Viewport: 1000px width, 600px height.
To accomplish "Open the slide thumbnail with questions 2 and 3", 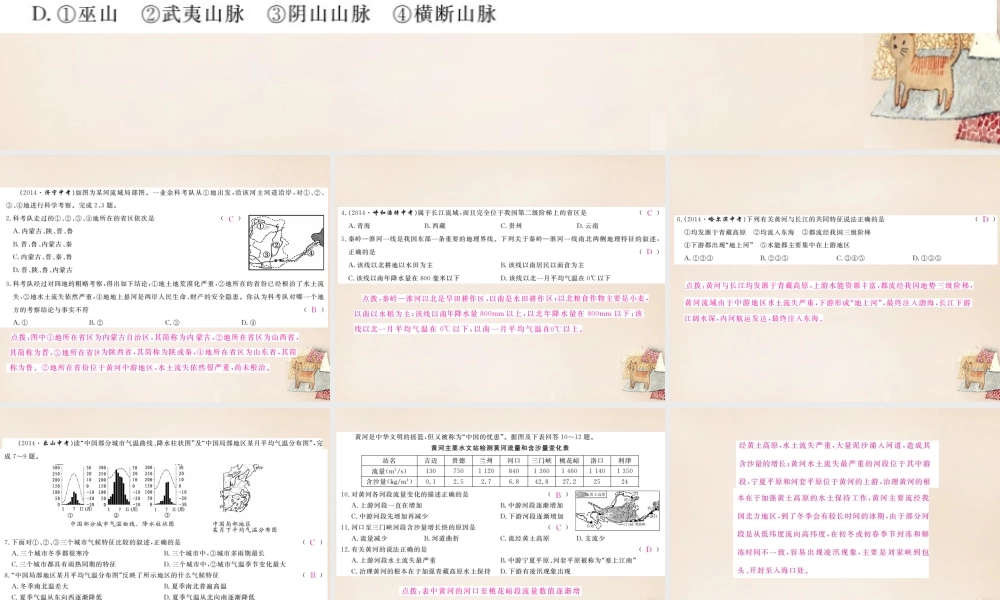I will click(x=165, y=278).
